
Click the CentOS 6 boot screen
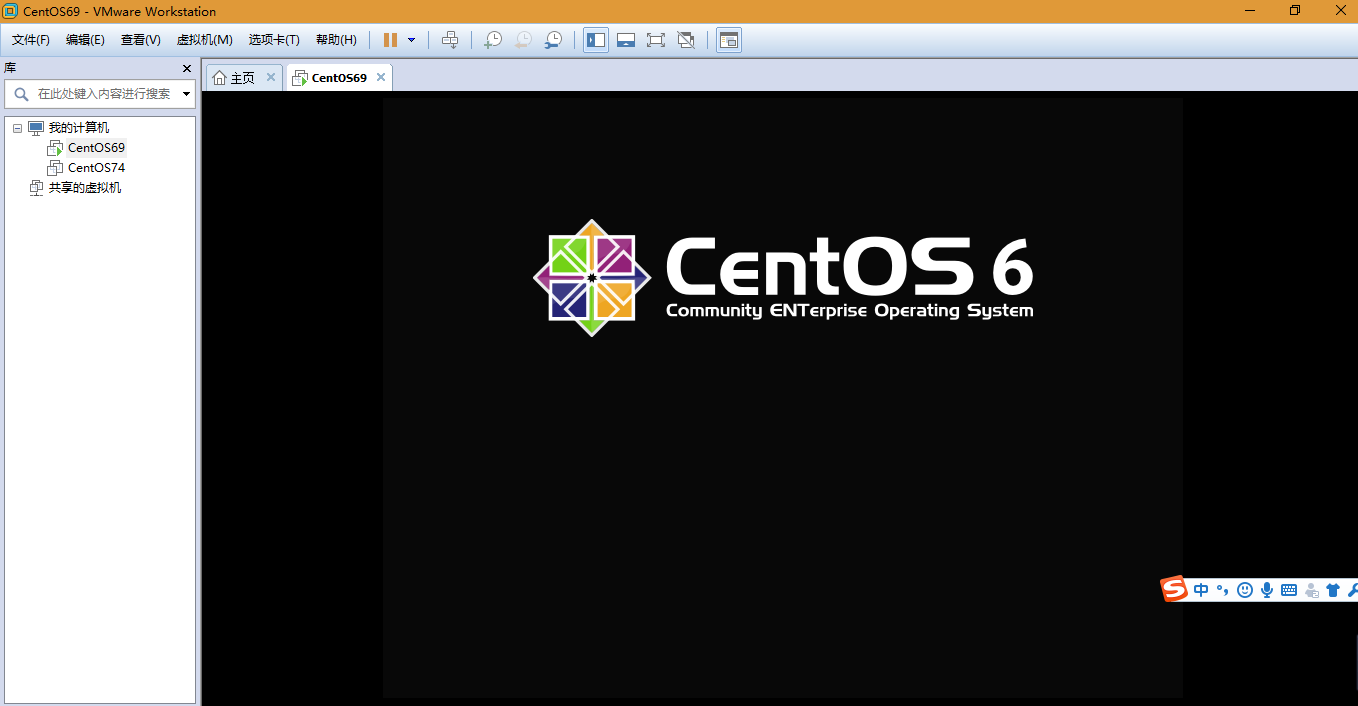[x=782, y=397]
